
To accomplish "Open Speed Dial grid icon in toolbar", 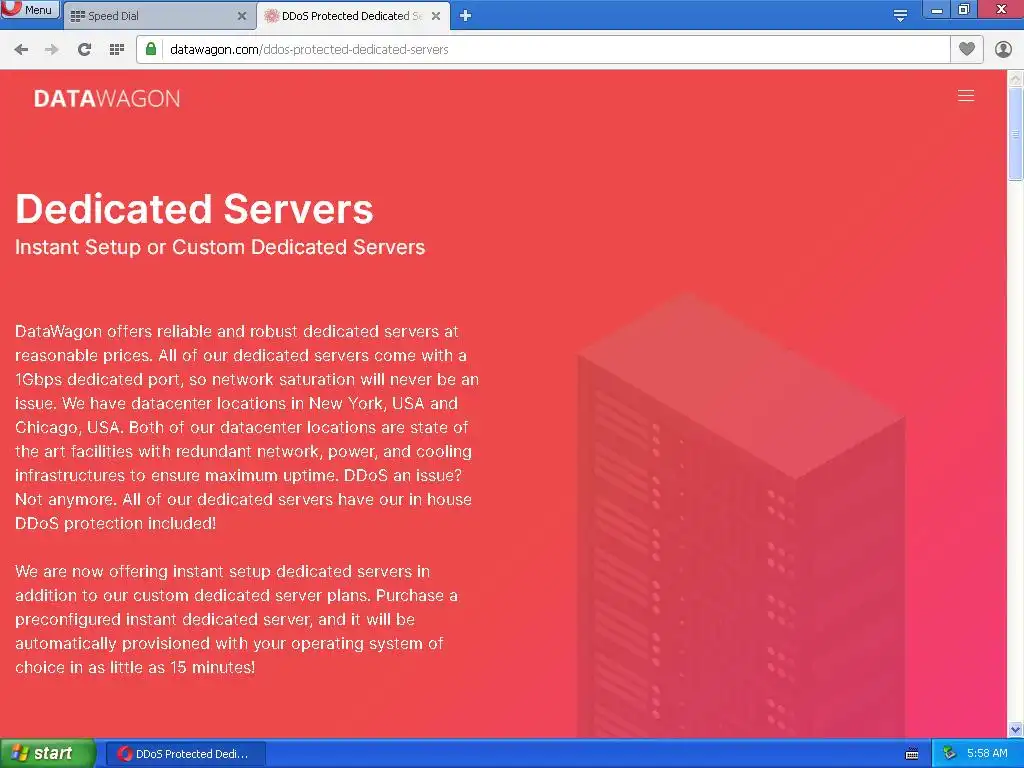I will click(117, 50).
